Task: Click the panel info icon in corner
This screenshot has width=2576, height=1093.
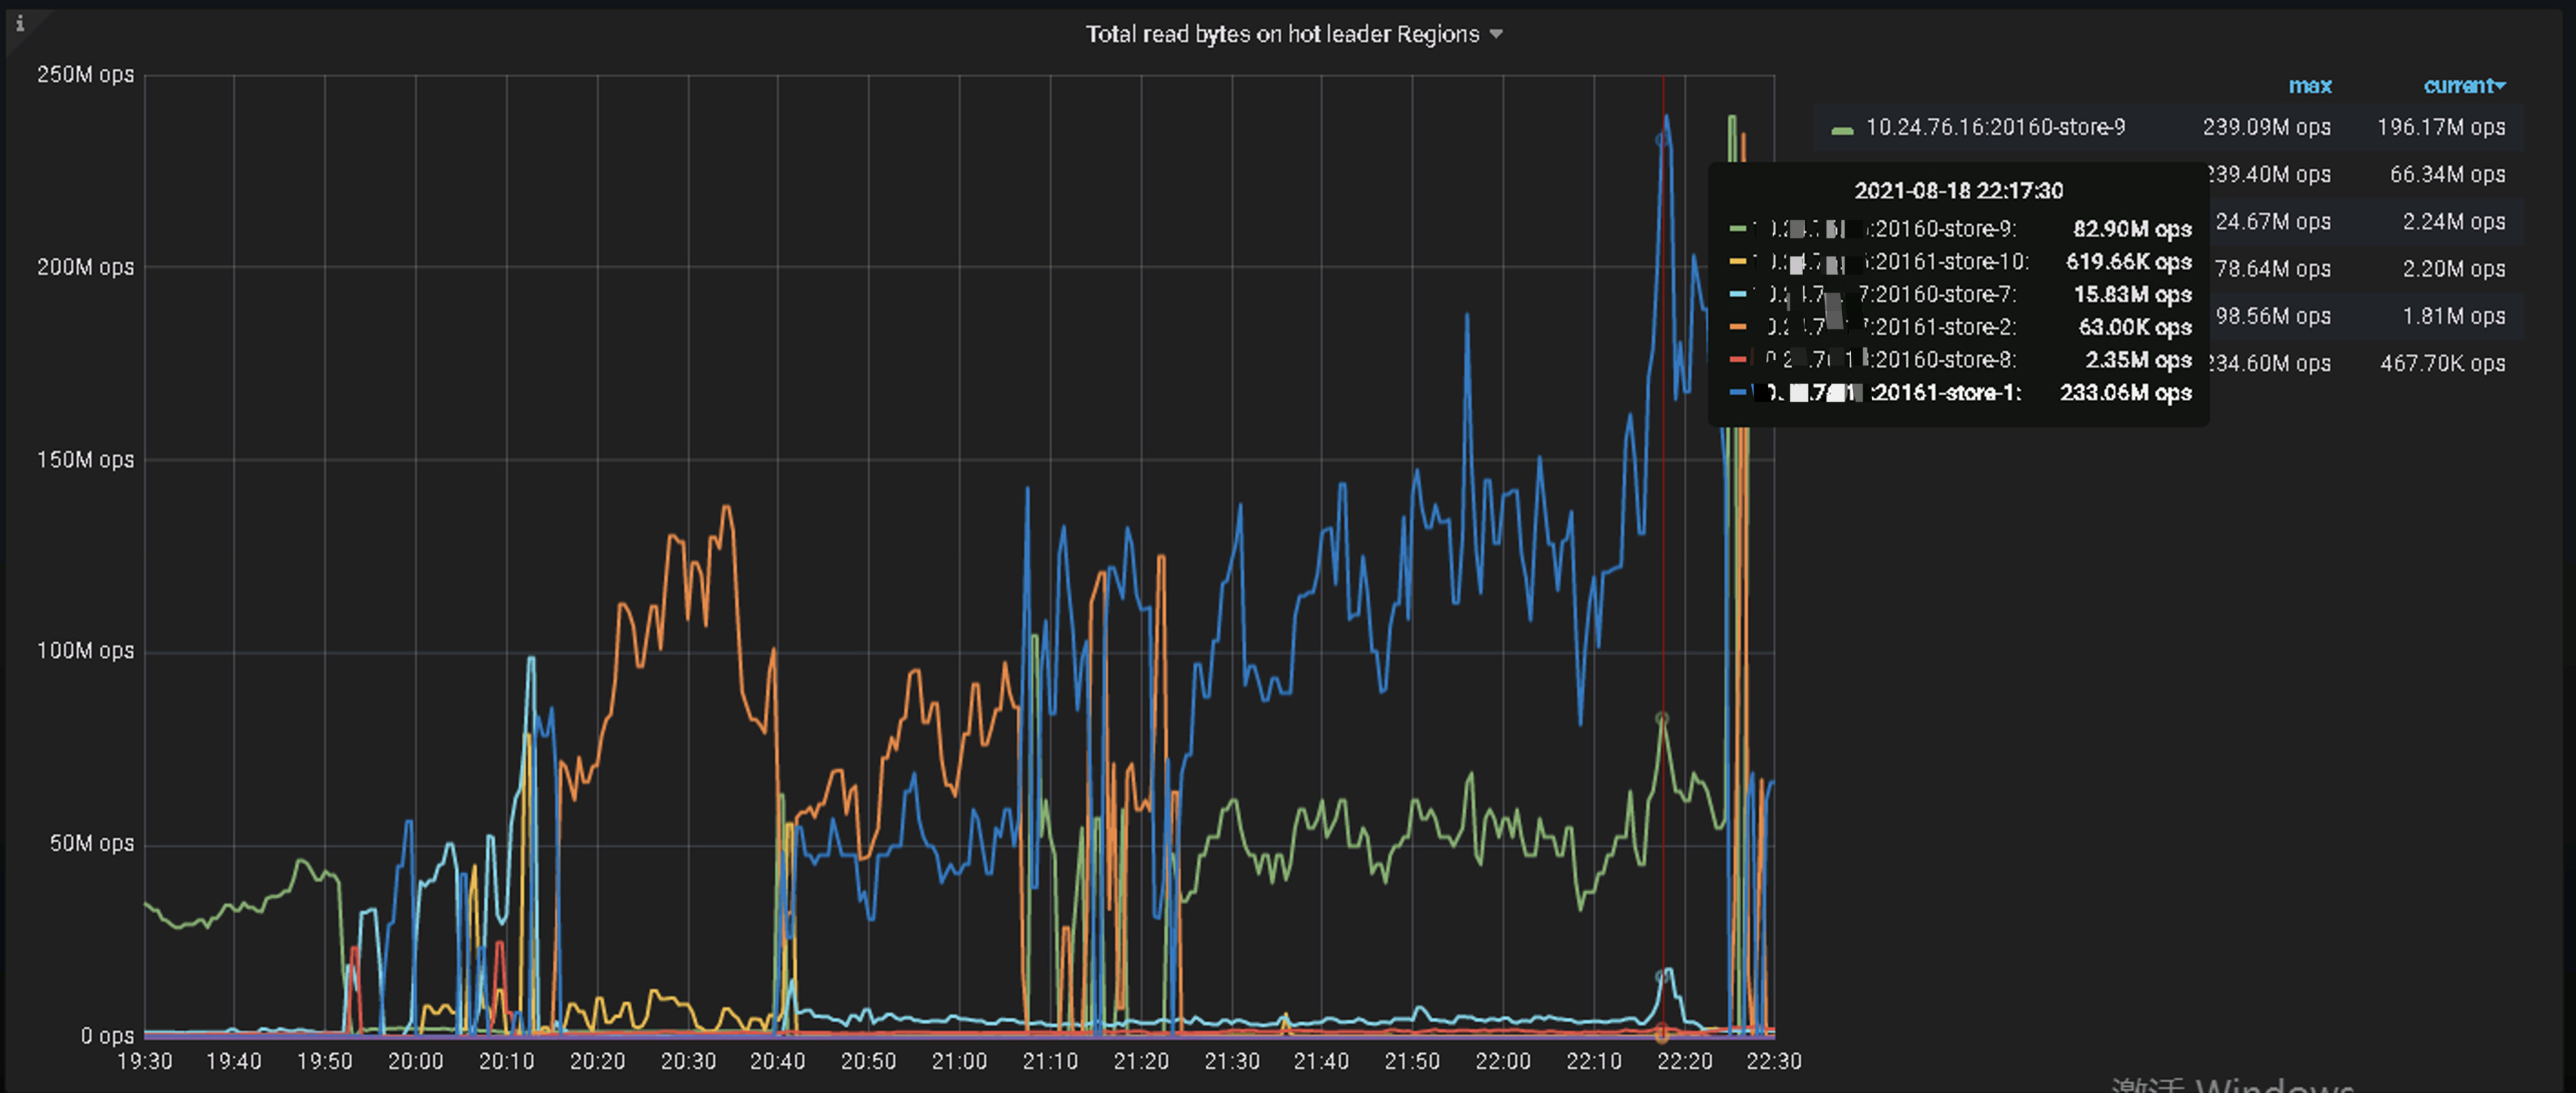Action: [x=19, y=23]
